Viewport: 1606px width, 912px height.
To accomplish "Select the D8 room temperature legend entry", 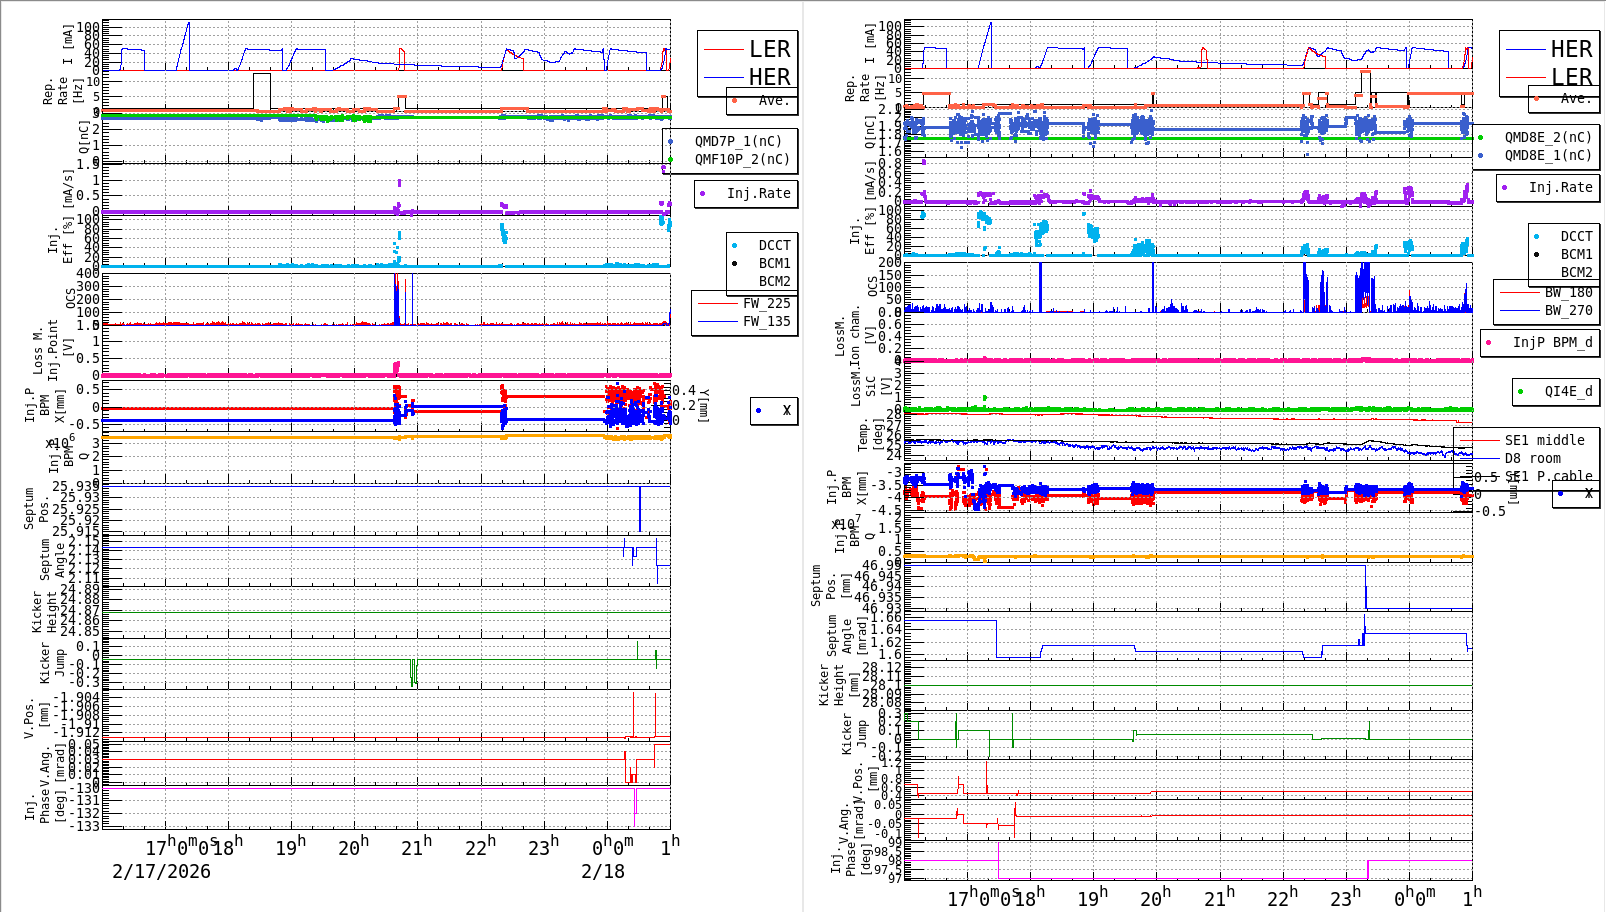I will click(x=1532, y=458).
